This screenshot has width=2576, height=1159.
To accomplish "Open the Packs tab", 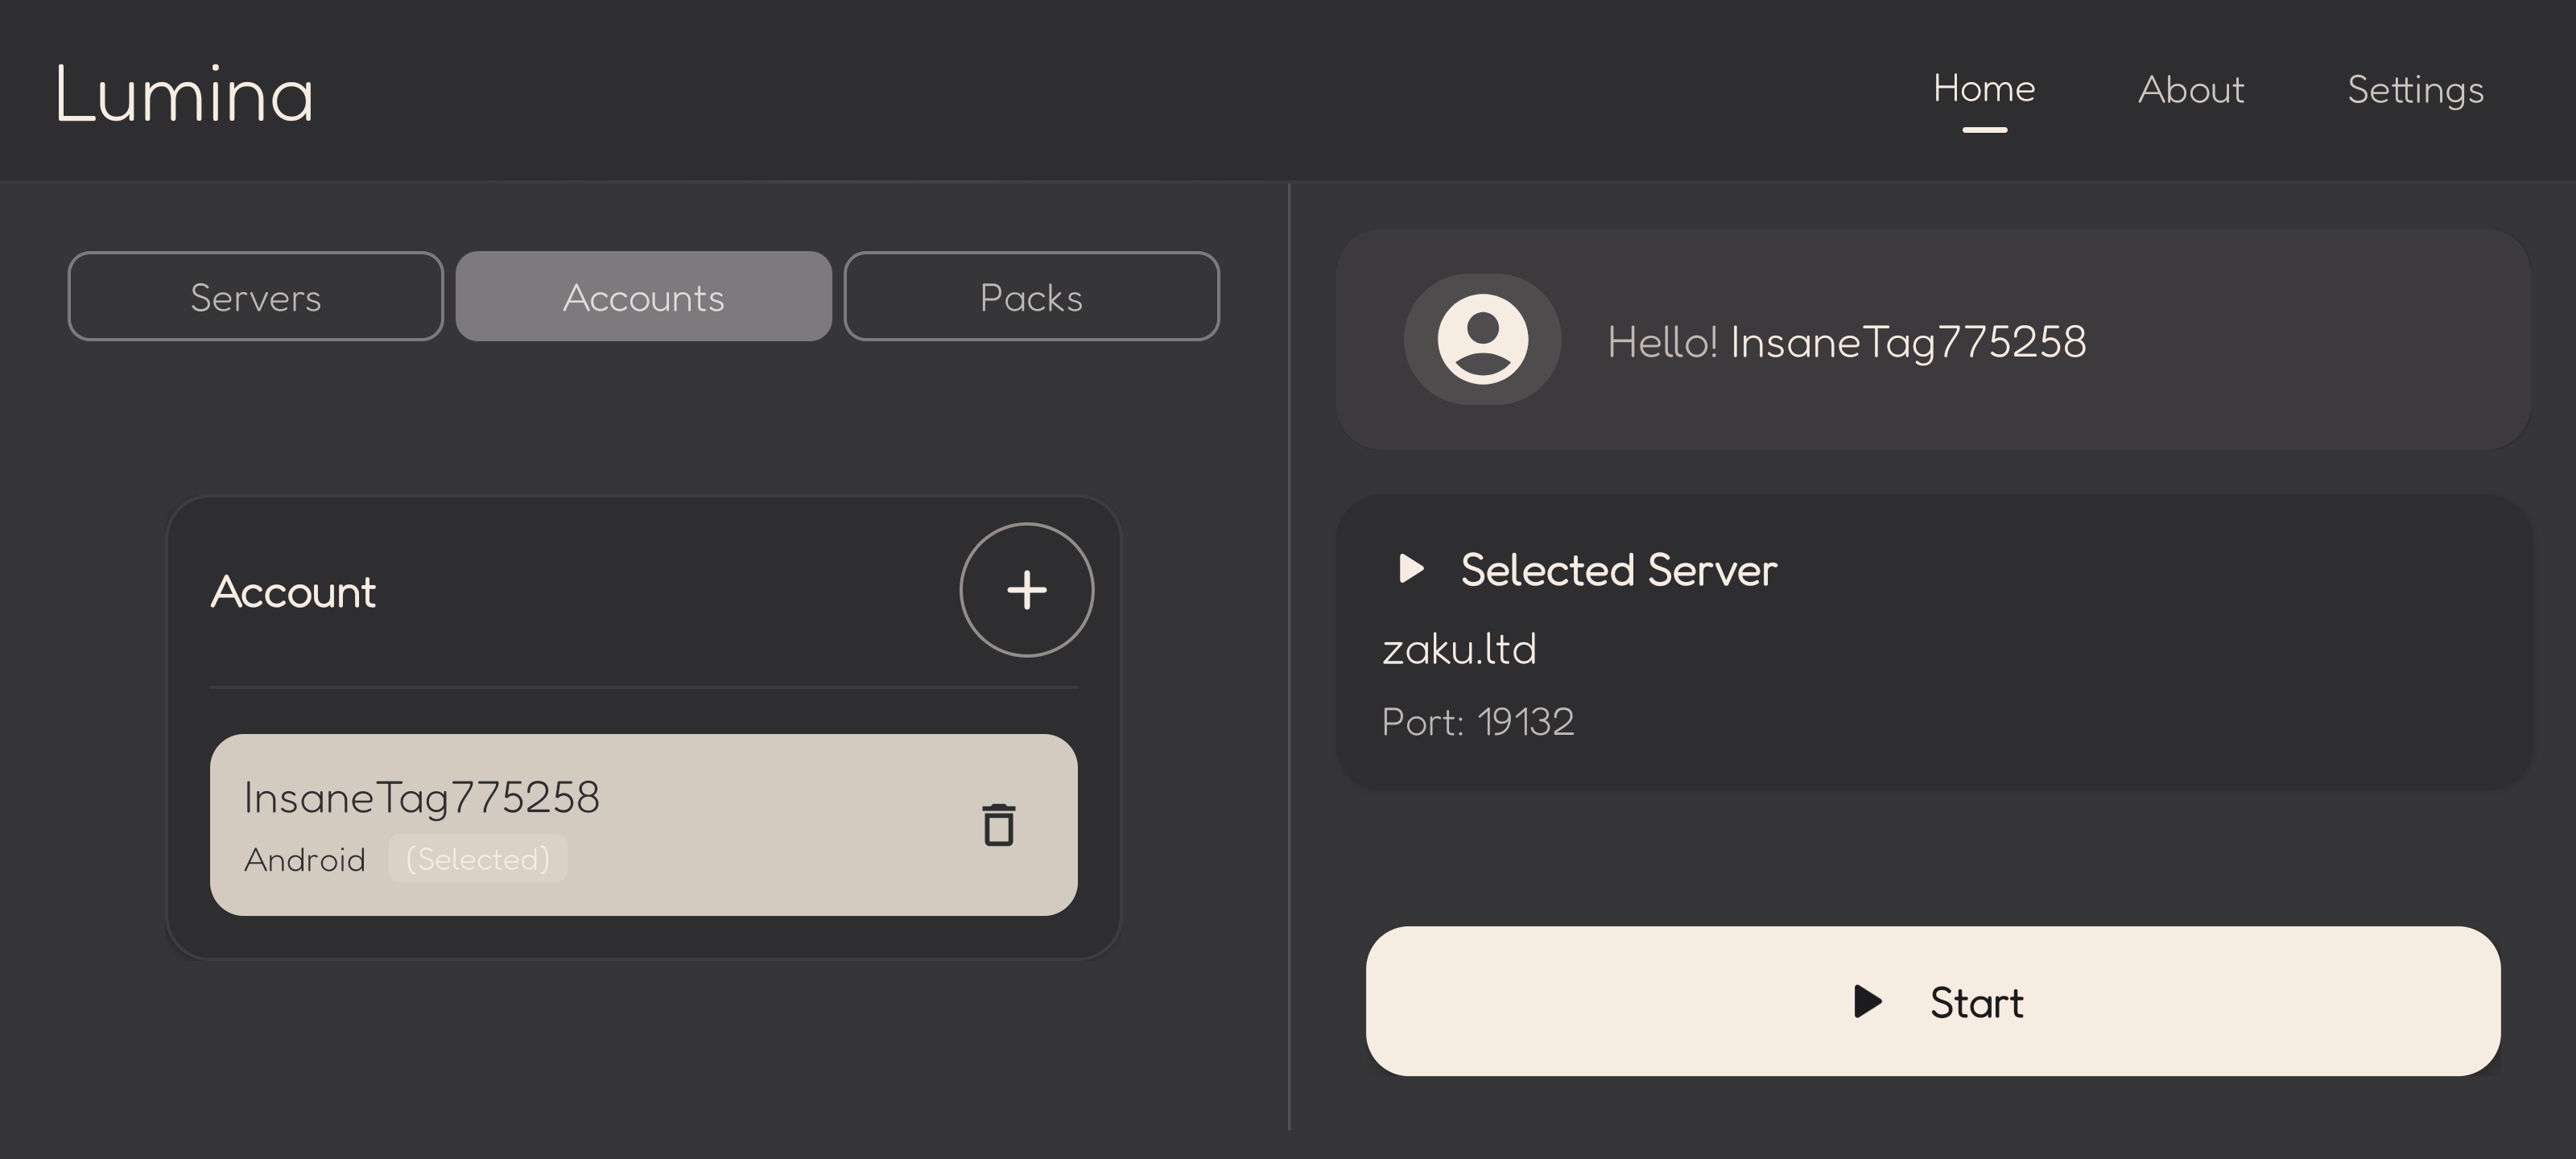I will pyautogui.click(x=1032, y=297).
